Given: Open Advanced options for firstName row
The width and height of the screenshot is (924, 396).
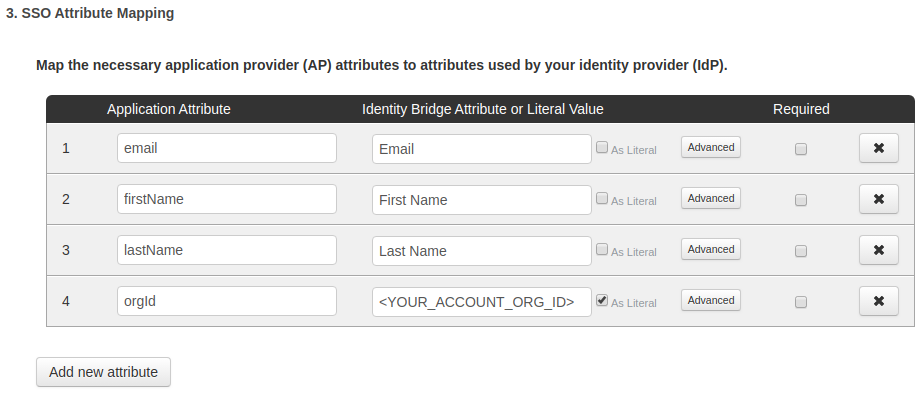Looking at the screenshot, I should tap(711, 198).
